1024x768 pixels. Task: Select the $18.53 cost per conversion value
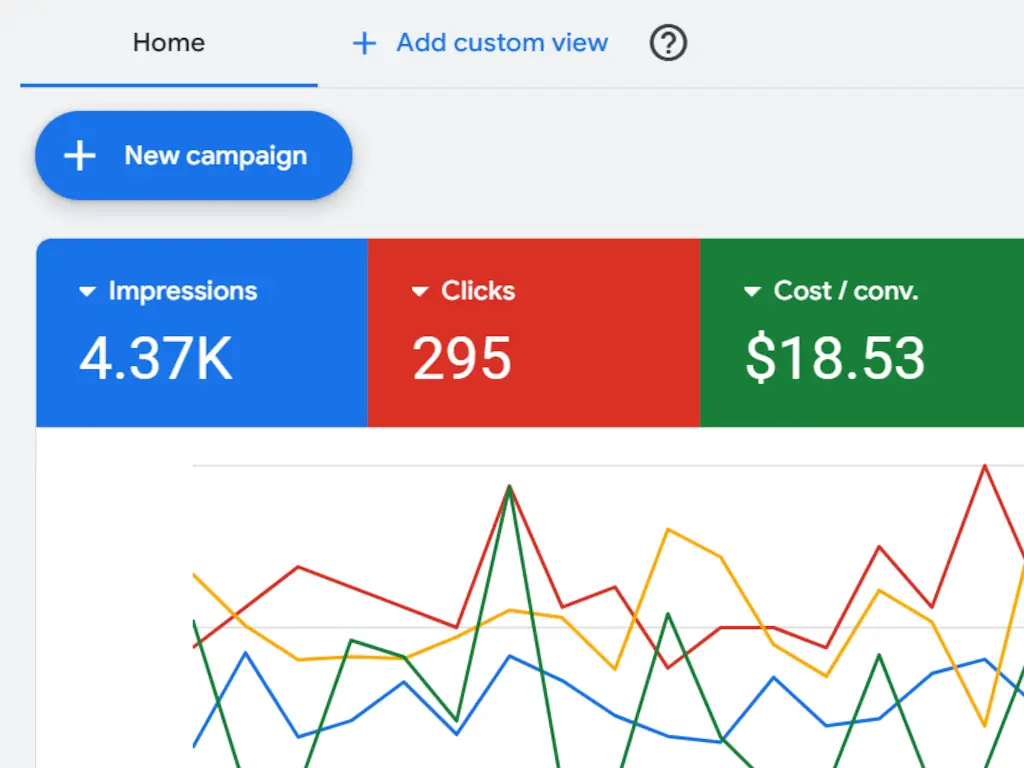835,358
